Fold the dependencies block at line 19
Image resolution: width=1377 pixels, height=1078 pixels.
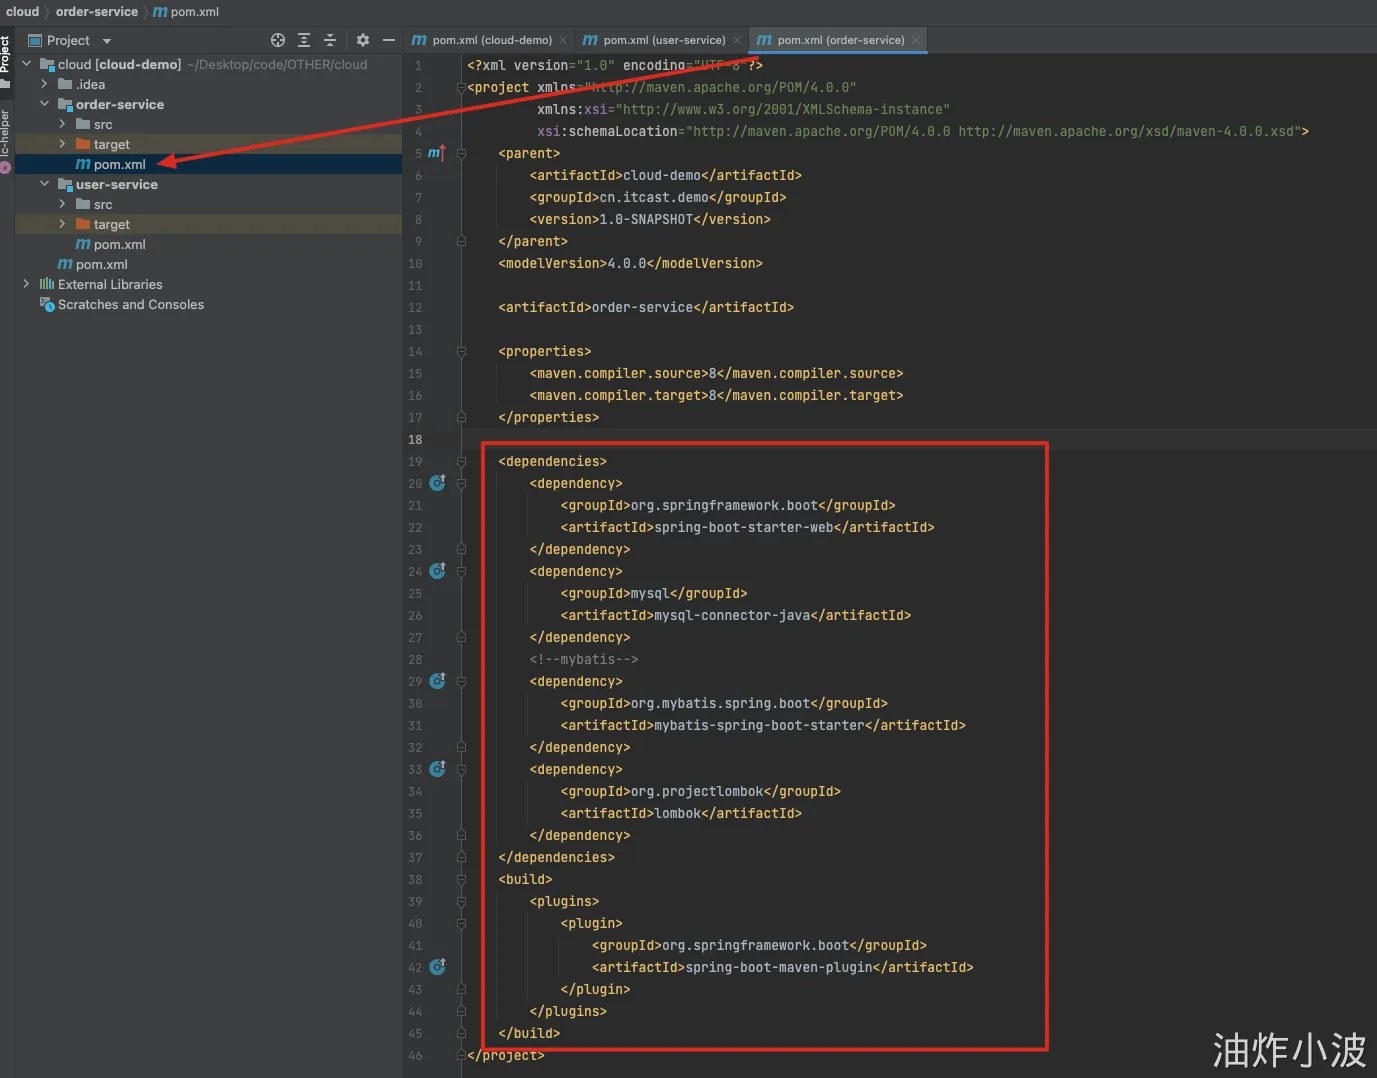(462, 462)
